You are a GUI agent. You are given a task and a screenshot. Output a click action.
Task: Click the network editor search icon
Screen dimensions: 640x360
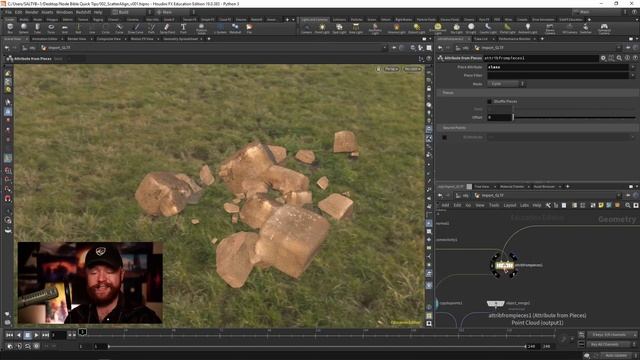(627, 205)
